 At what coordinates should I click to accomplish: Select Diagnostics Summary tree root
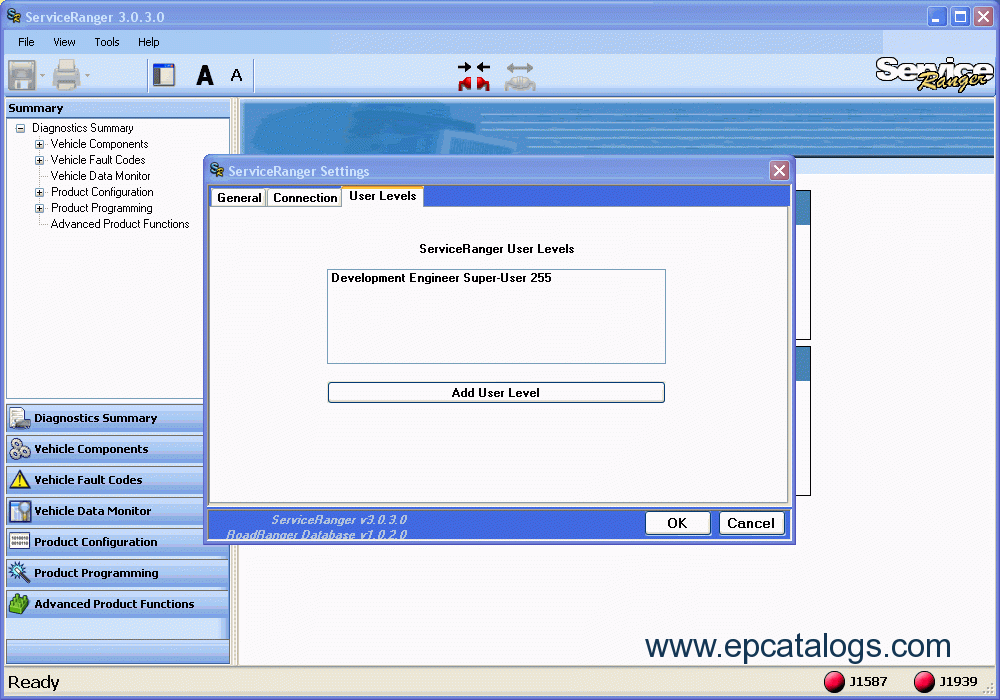[83, 128]
